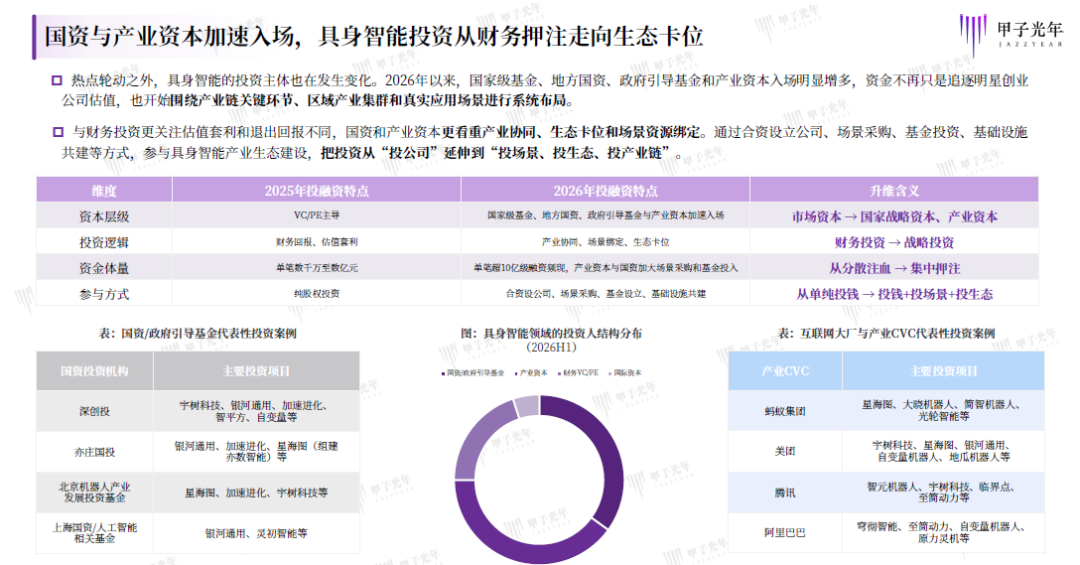
Task: Click the cell 星海图、加速进化、宇树科技等
Action: pos(256,492)
